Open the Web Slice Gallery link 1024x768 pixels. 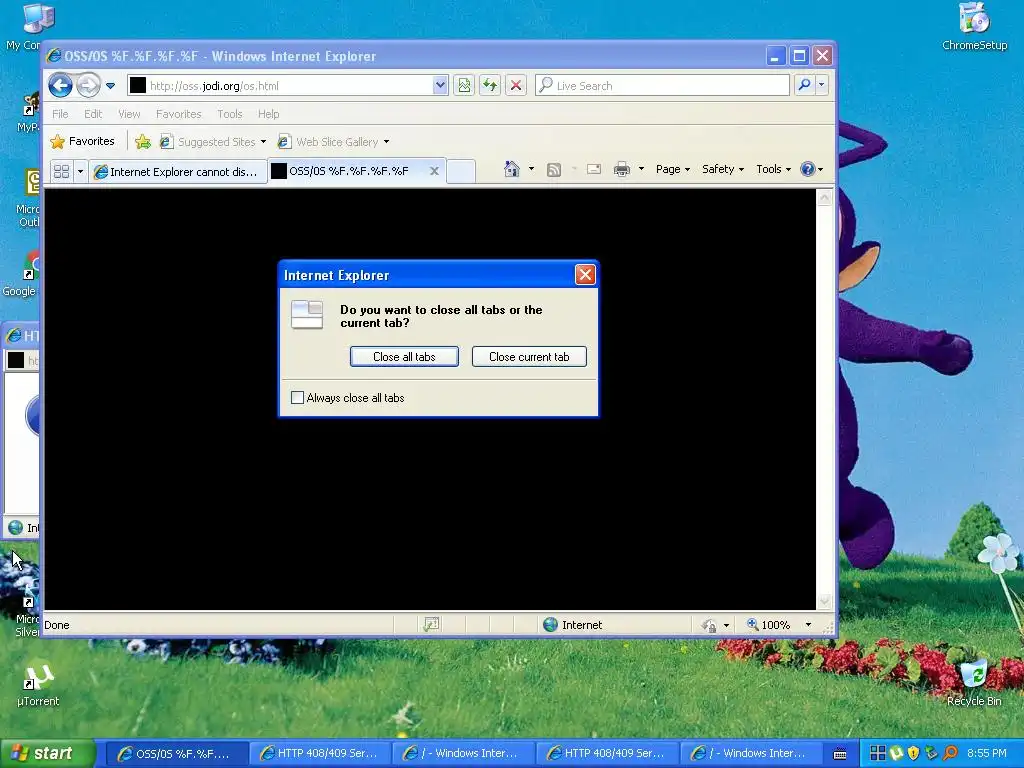pos(333,142)
